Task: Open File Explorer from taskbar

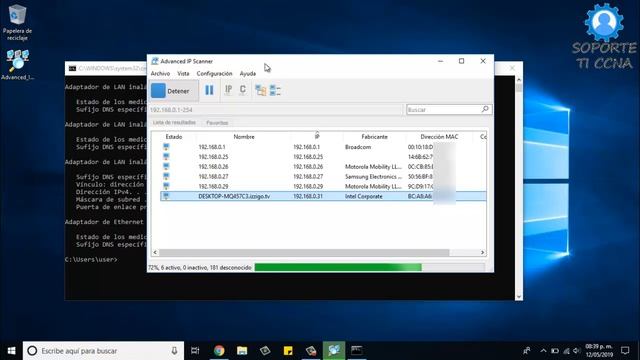Action: [x=242, y=351]
